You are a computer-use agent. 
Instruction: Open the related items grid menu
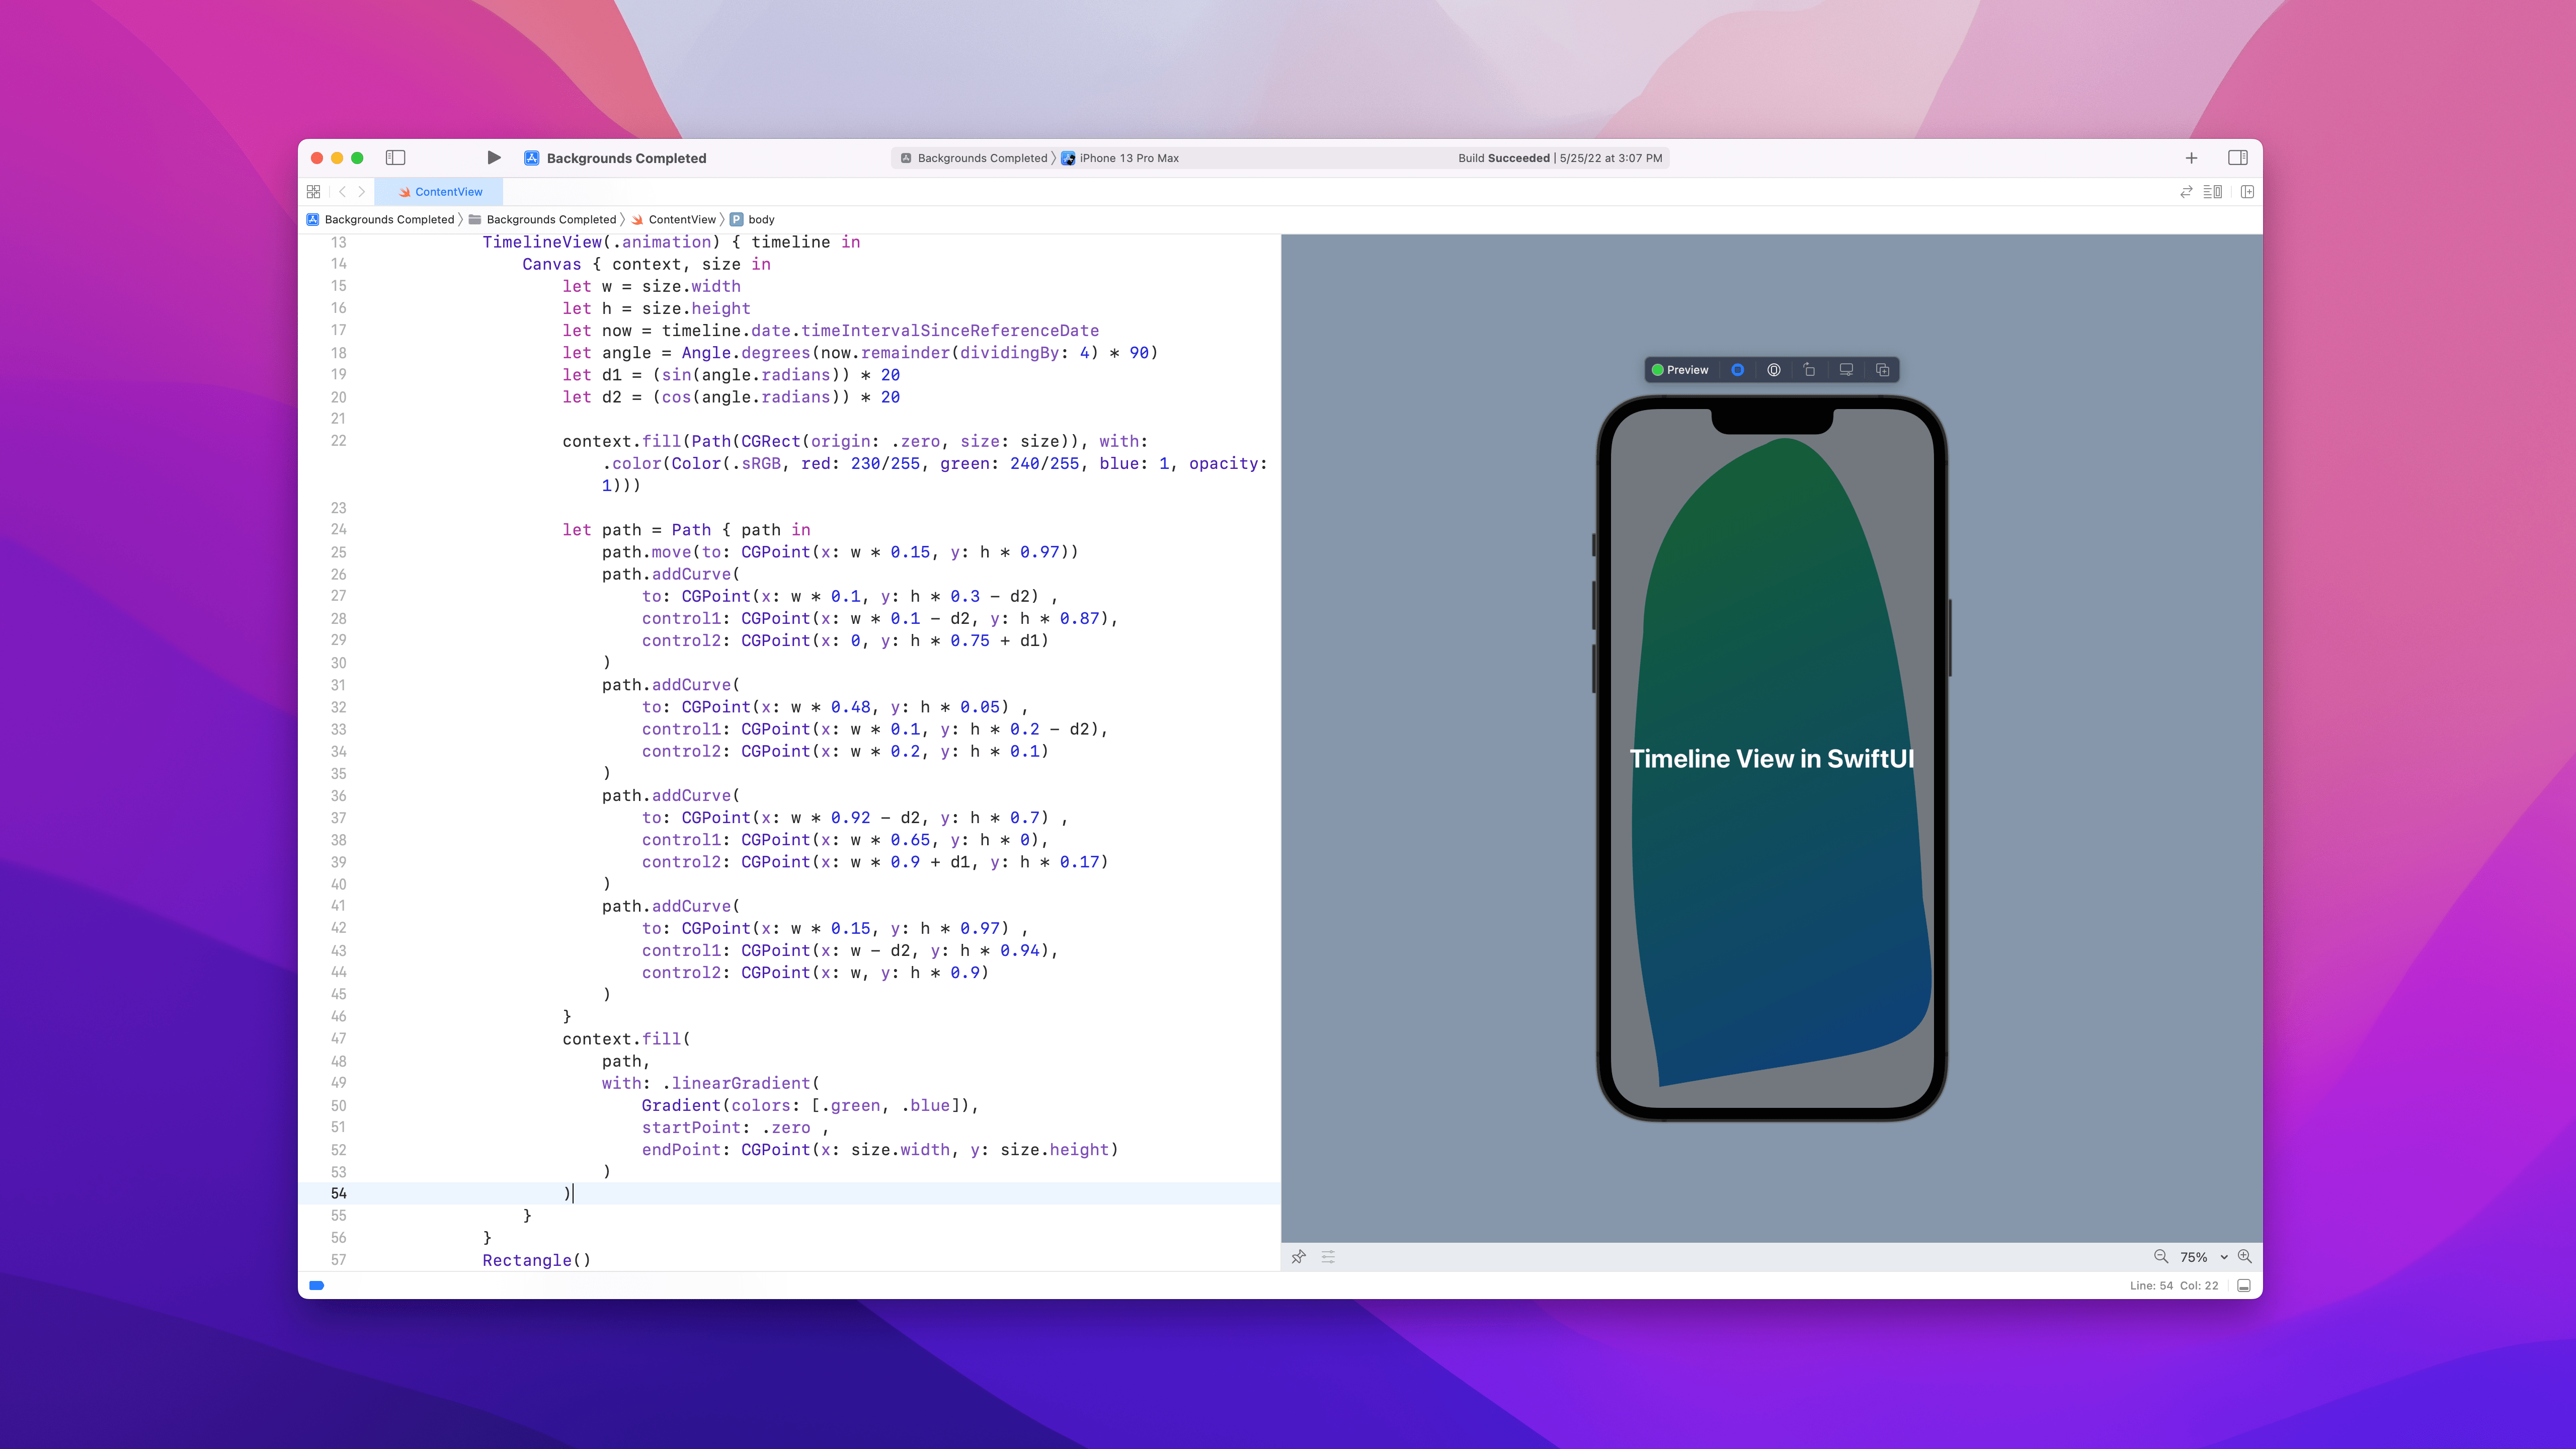(313, 192)
